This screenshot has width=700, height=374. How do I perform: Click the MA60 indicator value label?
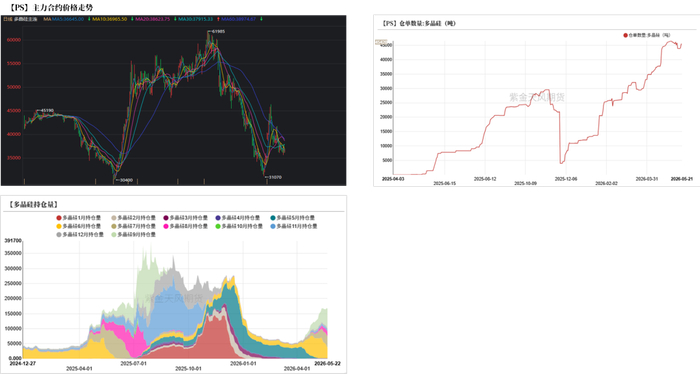point(239,19)
